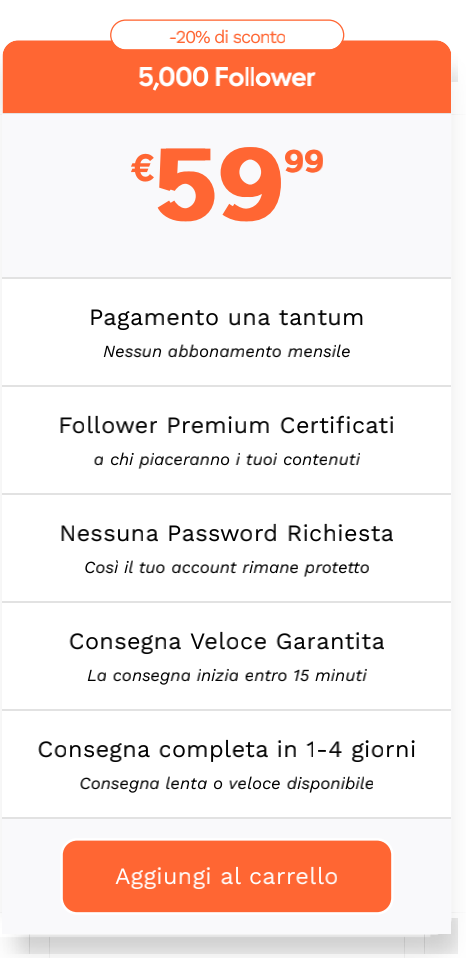
Task: Click the orange card header bar
Action: [227, 77]
